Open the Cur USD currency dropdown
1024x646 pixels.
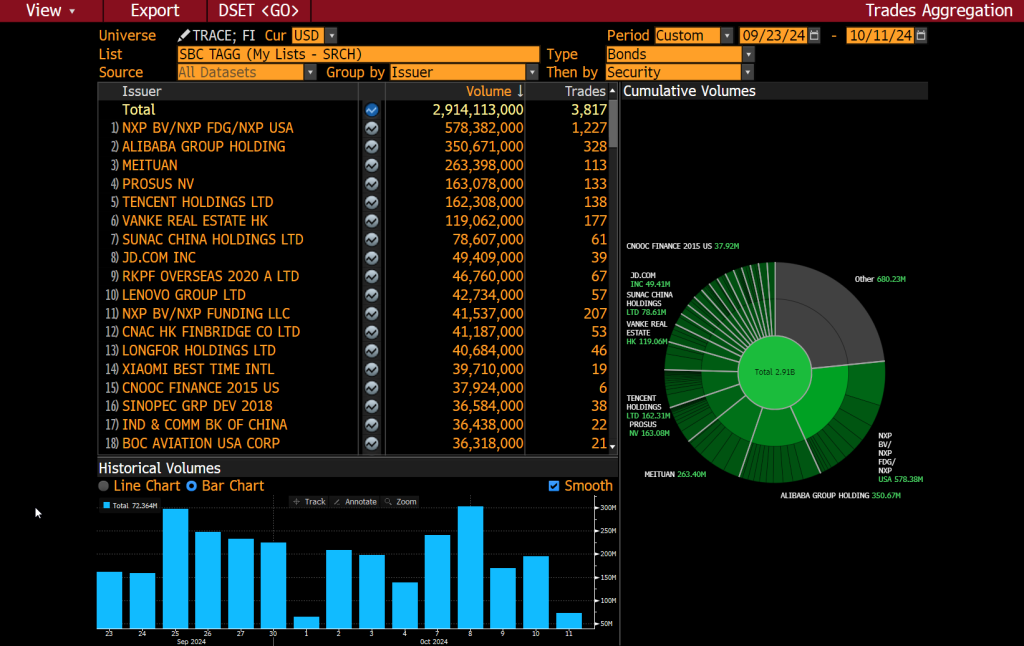pyautogui.click(x=332, y=35)
